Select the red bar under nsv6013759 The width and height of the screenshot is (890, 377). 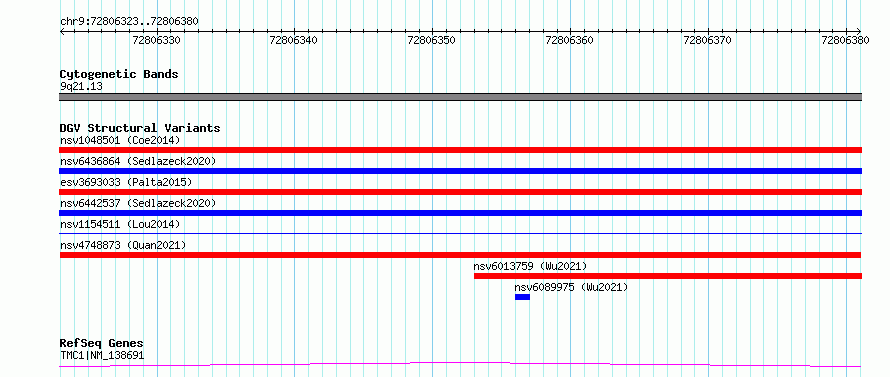pyautogui.click(x=668, y=276)
